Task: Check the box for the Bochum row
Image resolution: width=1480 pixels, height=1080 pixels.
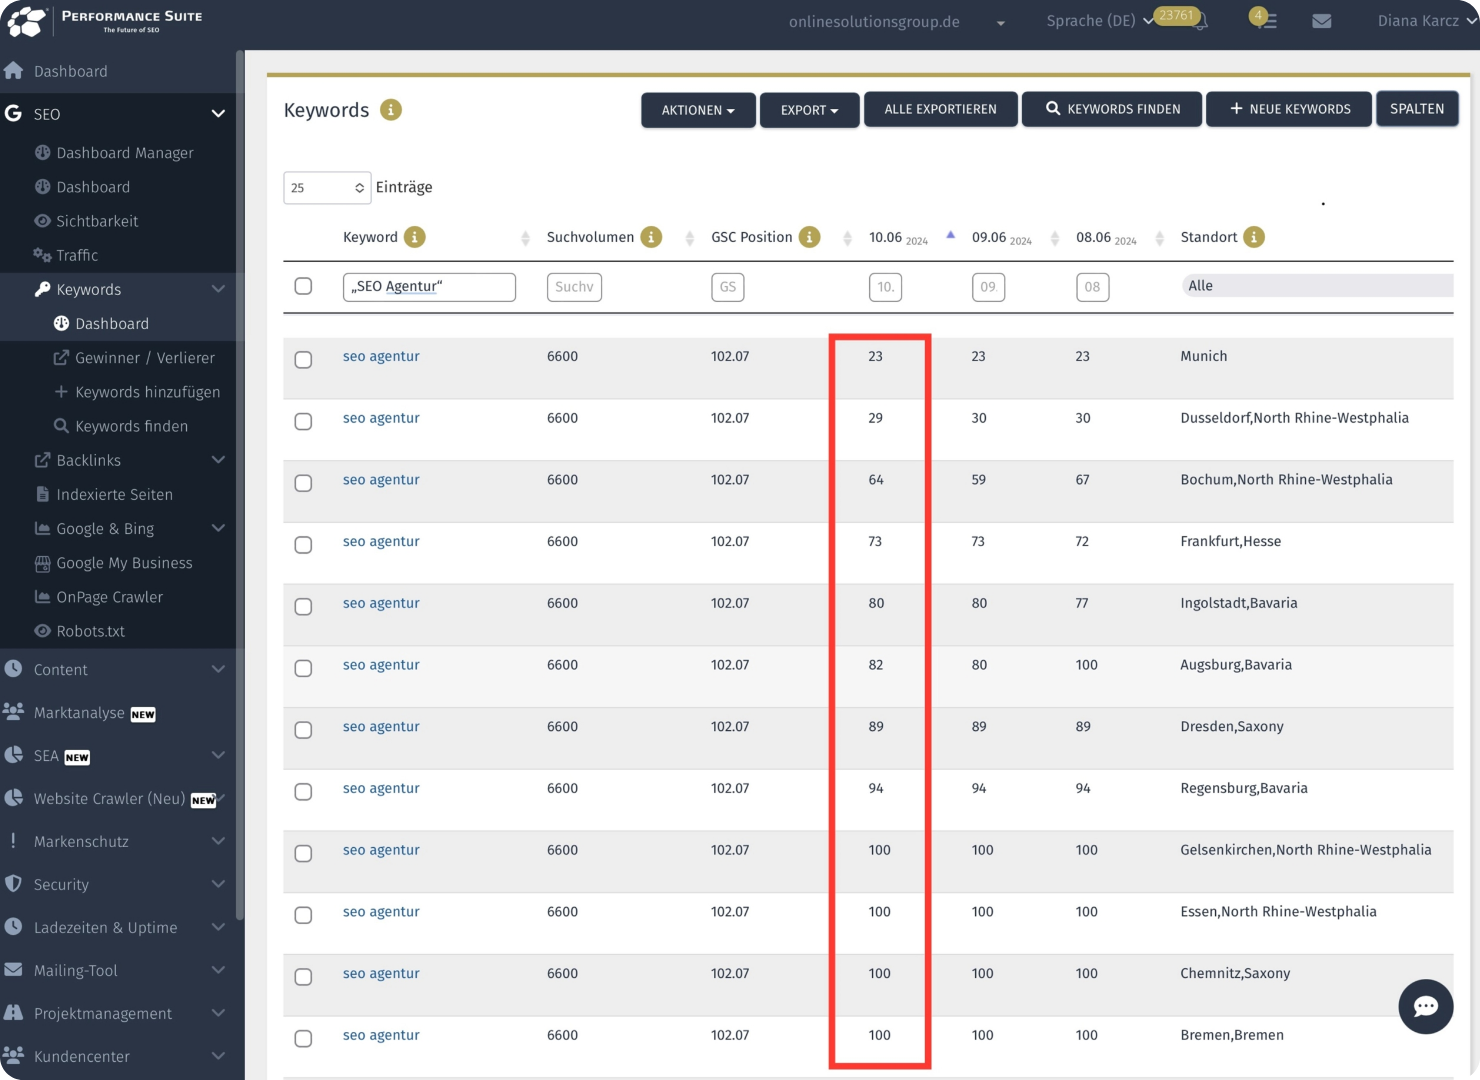Action: coord(304,483)
